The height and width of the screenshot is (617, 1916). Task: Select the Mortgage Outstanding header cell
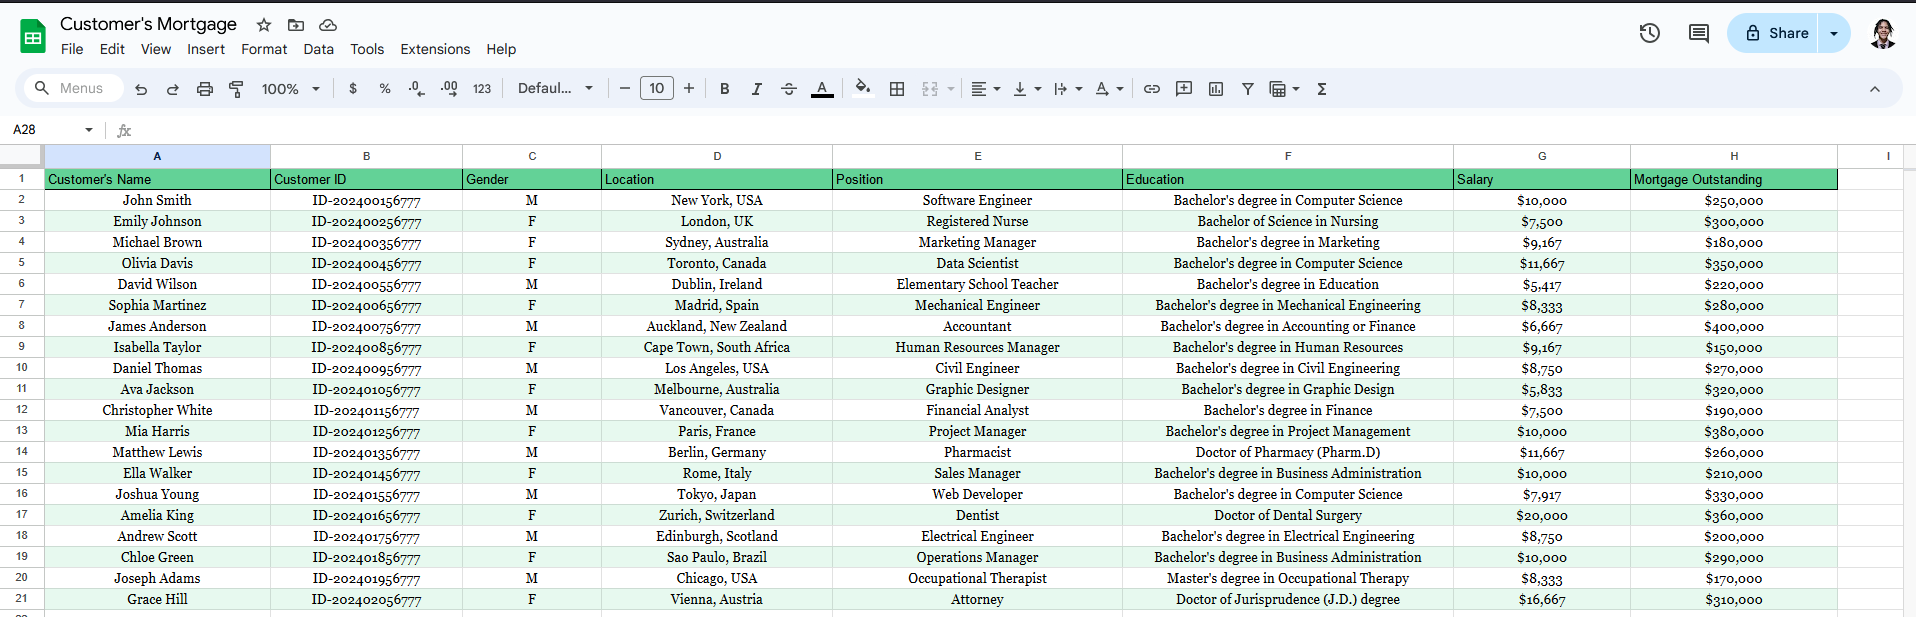pos(1734,179)
